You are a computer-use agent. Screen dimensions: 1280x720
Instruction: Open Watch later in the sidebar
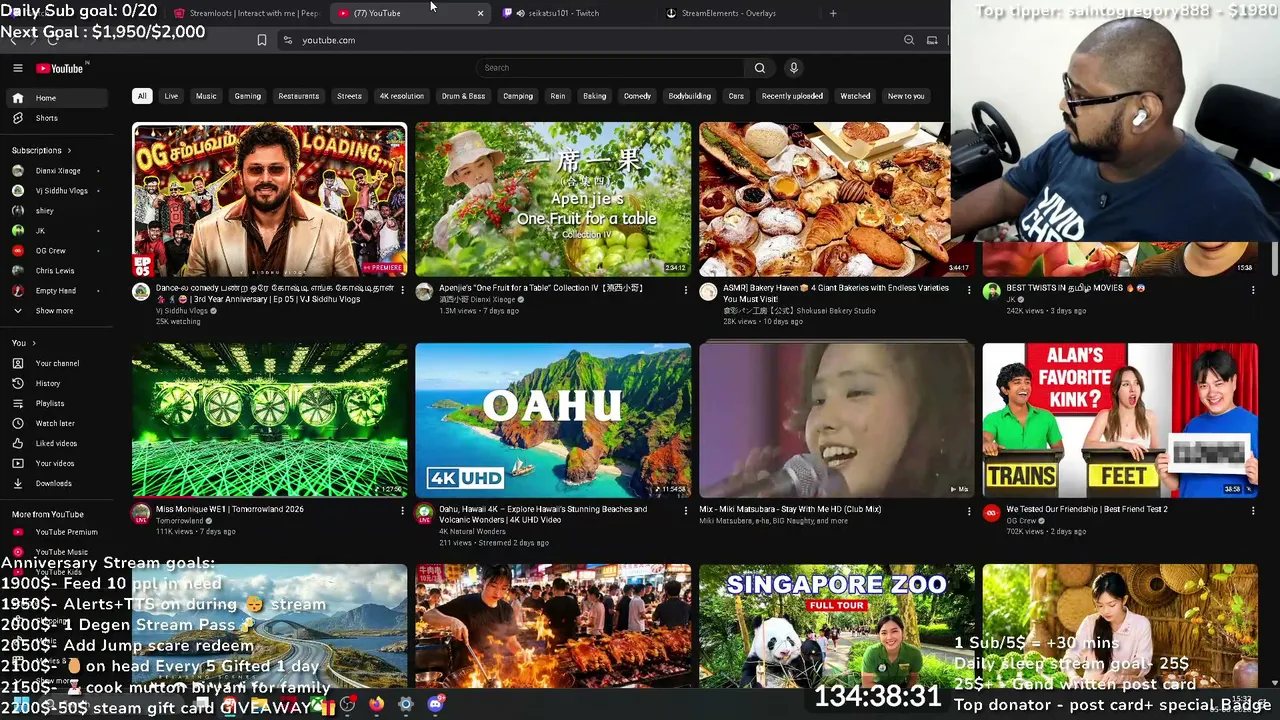click(58, 423)
